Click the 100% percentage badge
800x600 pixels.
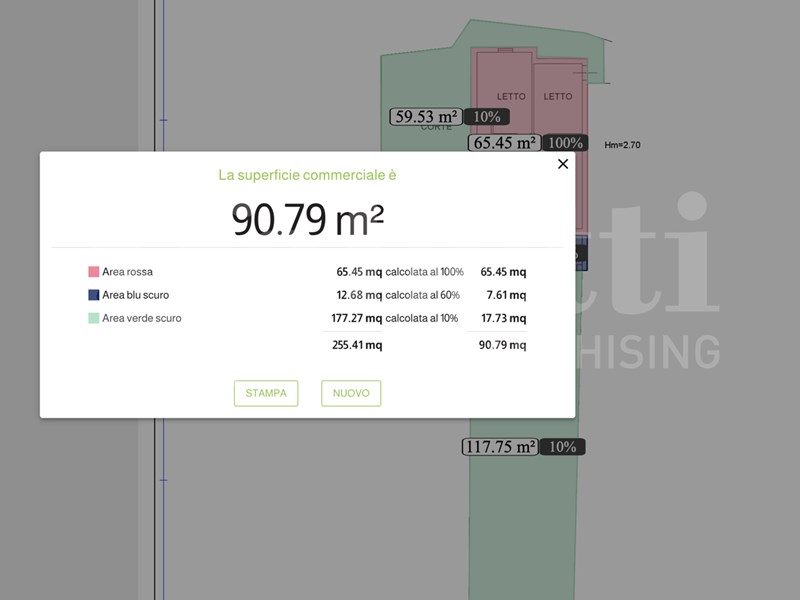(566, 143)
